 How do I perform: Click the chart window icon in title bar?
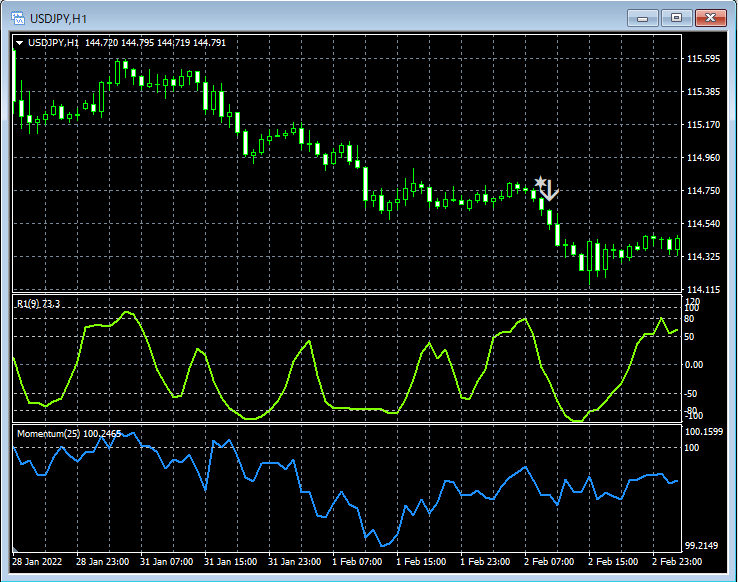point(18,18)
